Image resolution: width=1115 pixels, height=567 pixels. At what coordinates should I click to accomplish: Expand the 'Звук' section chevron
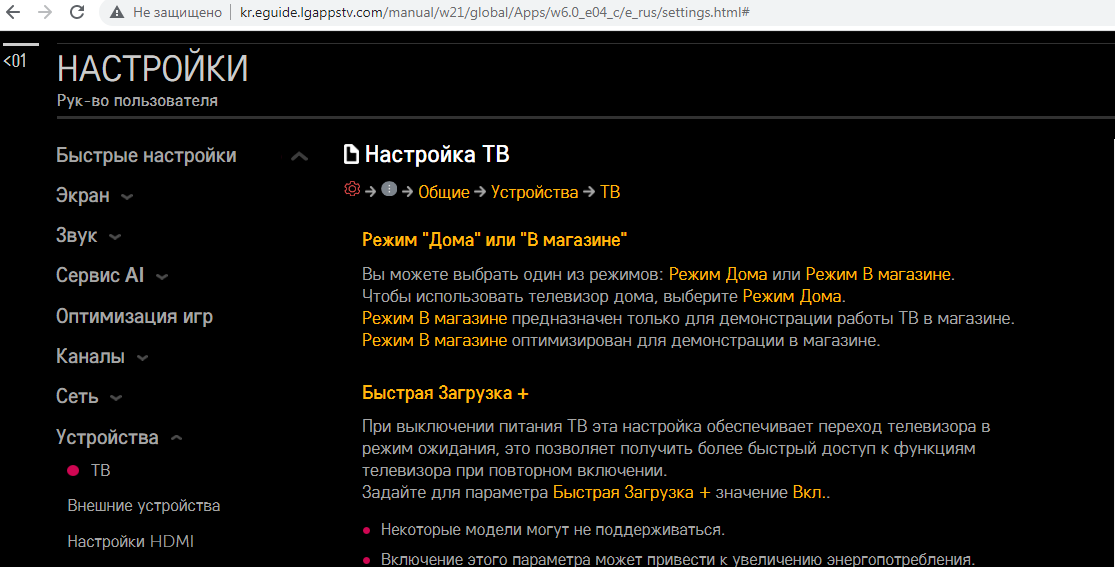(x=115, y=237)
